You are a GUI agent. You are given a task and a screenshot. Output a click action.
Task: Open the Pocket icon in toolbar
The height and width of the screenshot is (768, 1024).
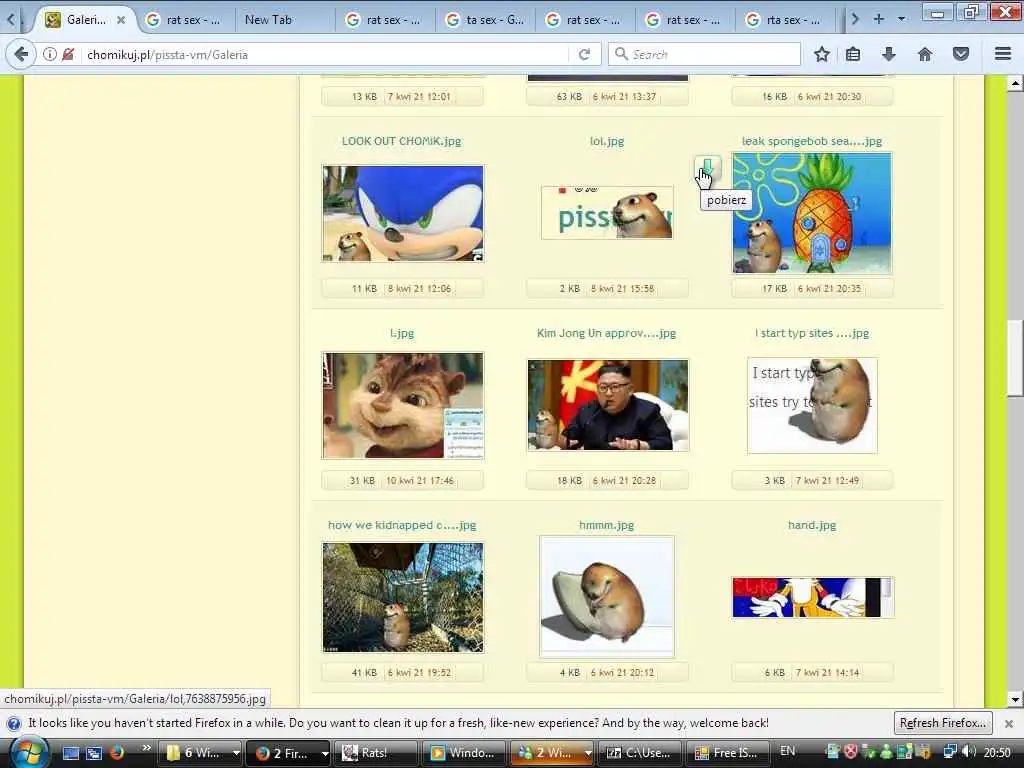[x=961, y=54]
